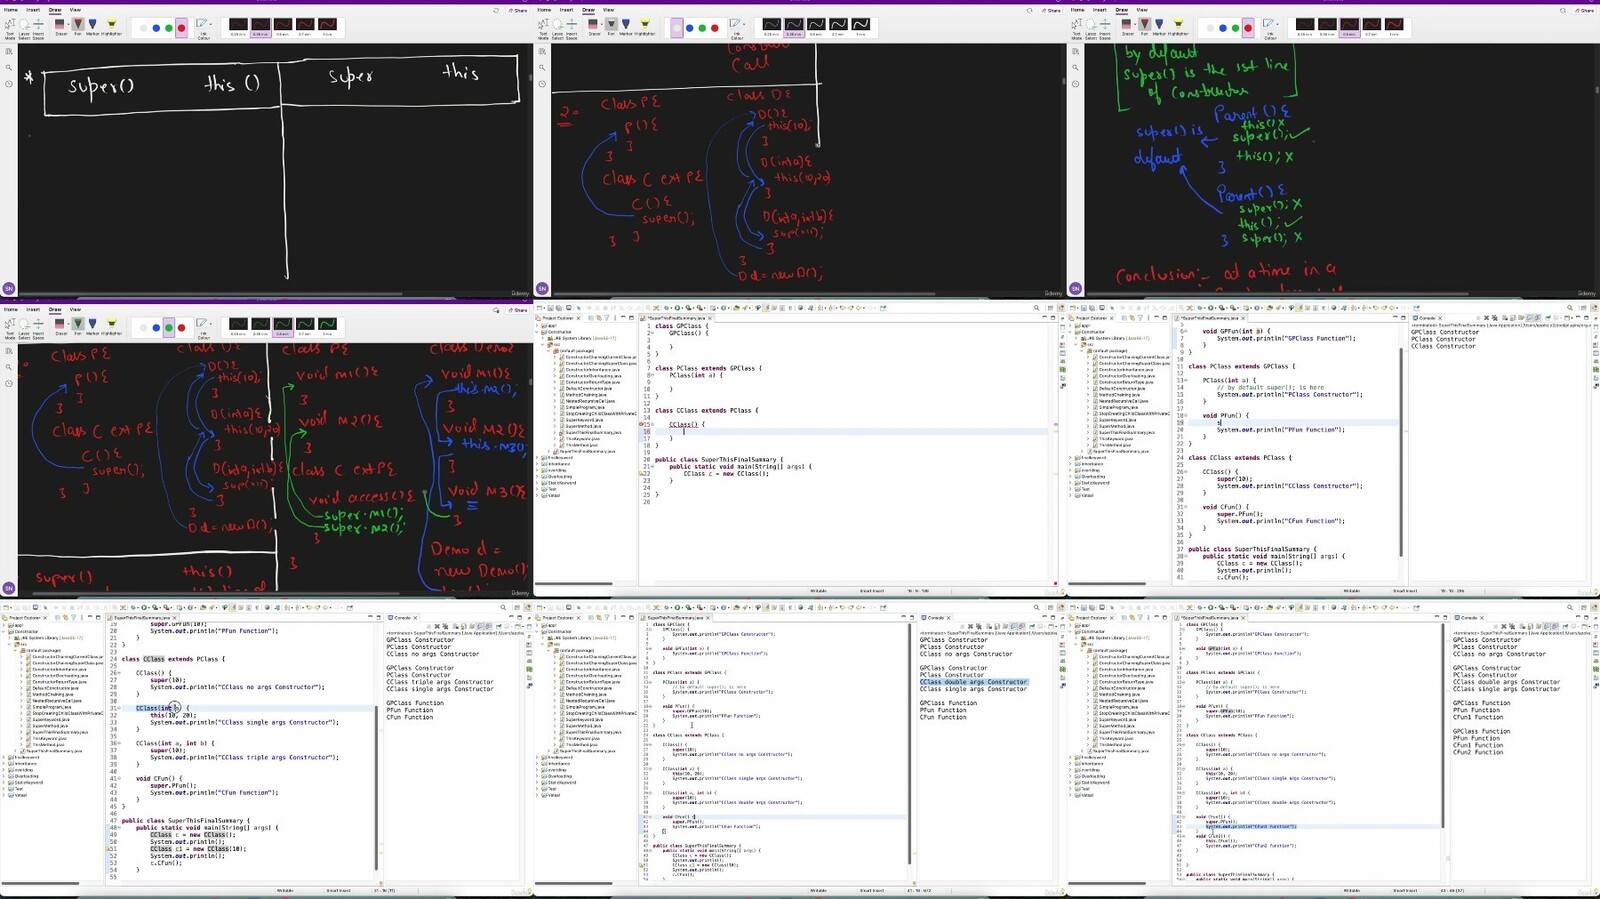Select ConstructorInheritance.java in center Eclipse tree

[593, 370]
